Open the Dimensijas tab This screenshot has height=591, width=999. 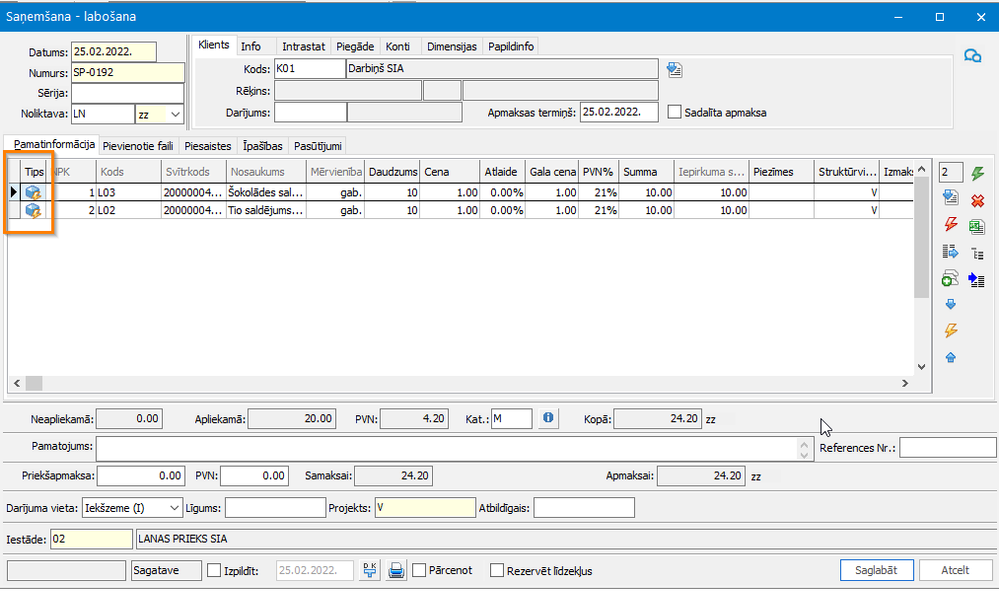452,46
